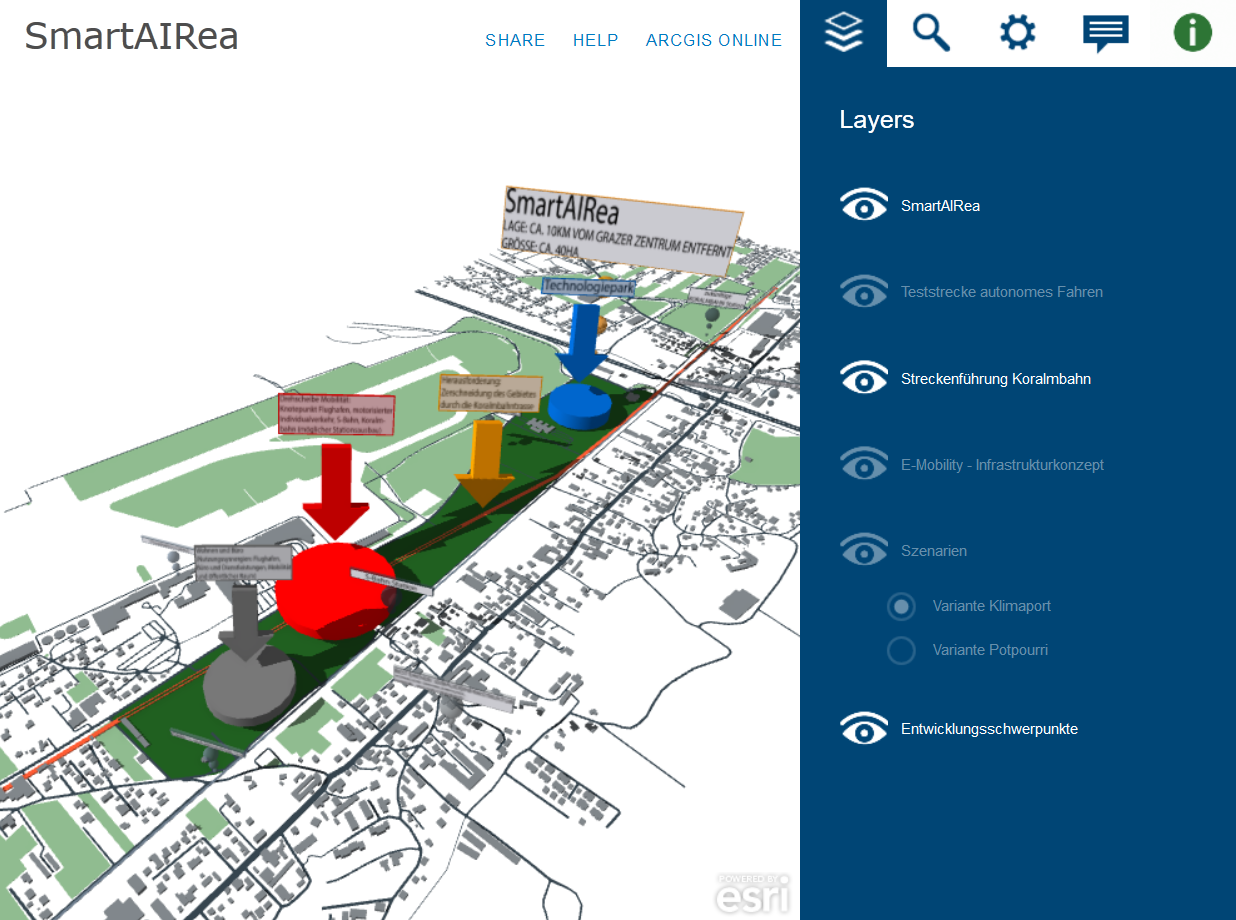The height and width of the screenshot is (920, 1236).
Task: Click the E-Mobility - Infrastrukturkonzept label
Action: (1002, 465)
